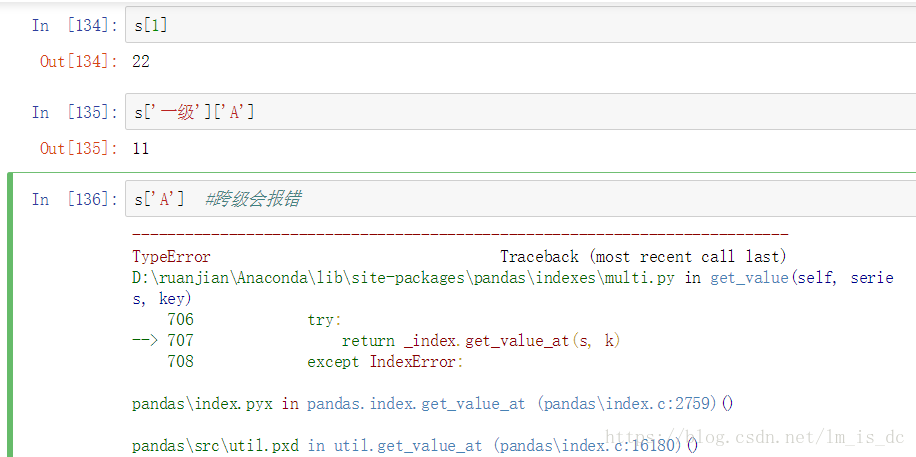The width and height of the screenshot is (916, 457).
Task: Click the Out[135] prompt label
Action: tap(78, 148)
